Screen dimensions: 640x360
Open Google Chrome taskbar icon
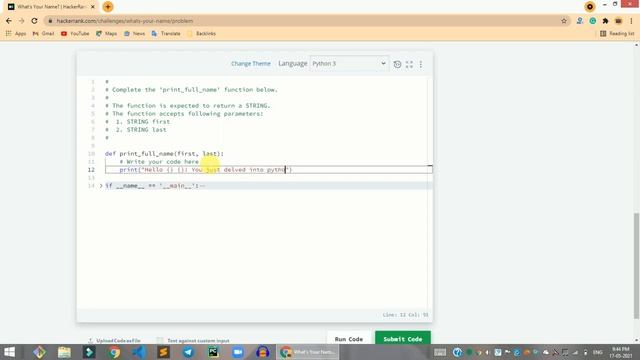[114, 352]
